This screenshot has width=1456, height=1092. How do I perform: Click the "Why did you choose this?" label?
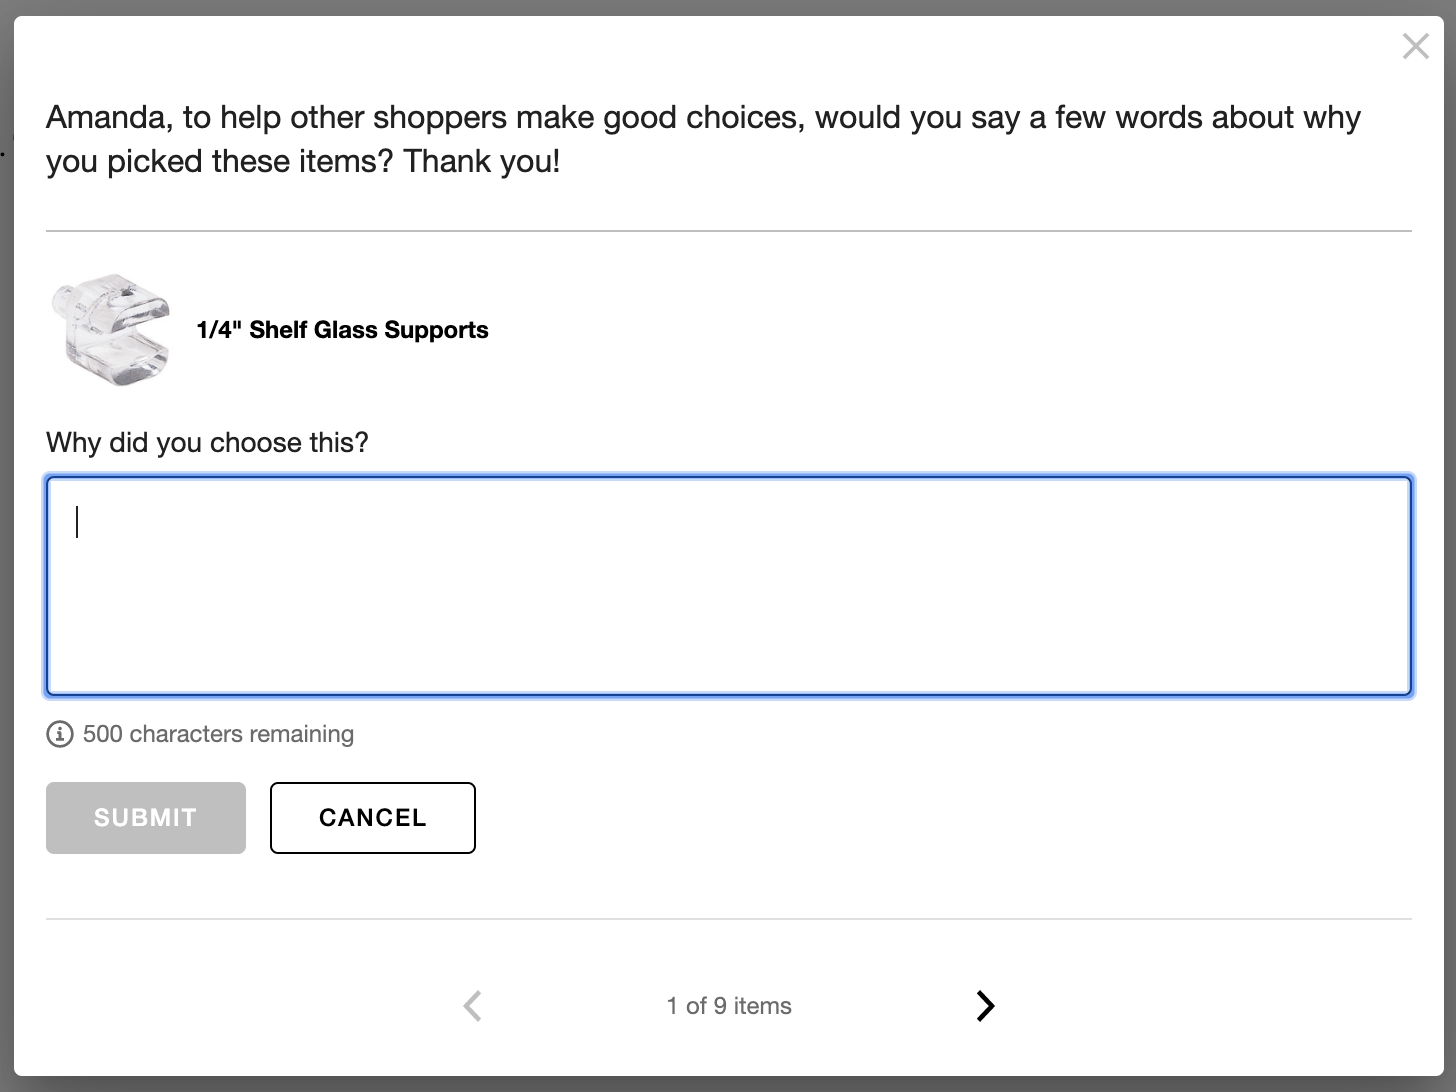pyautogui.click(x=207, y=443)
